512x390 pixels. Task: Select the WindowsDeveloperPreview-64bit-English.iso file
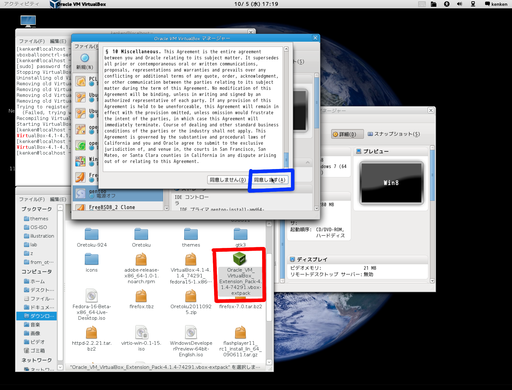(191, 341)
